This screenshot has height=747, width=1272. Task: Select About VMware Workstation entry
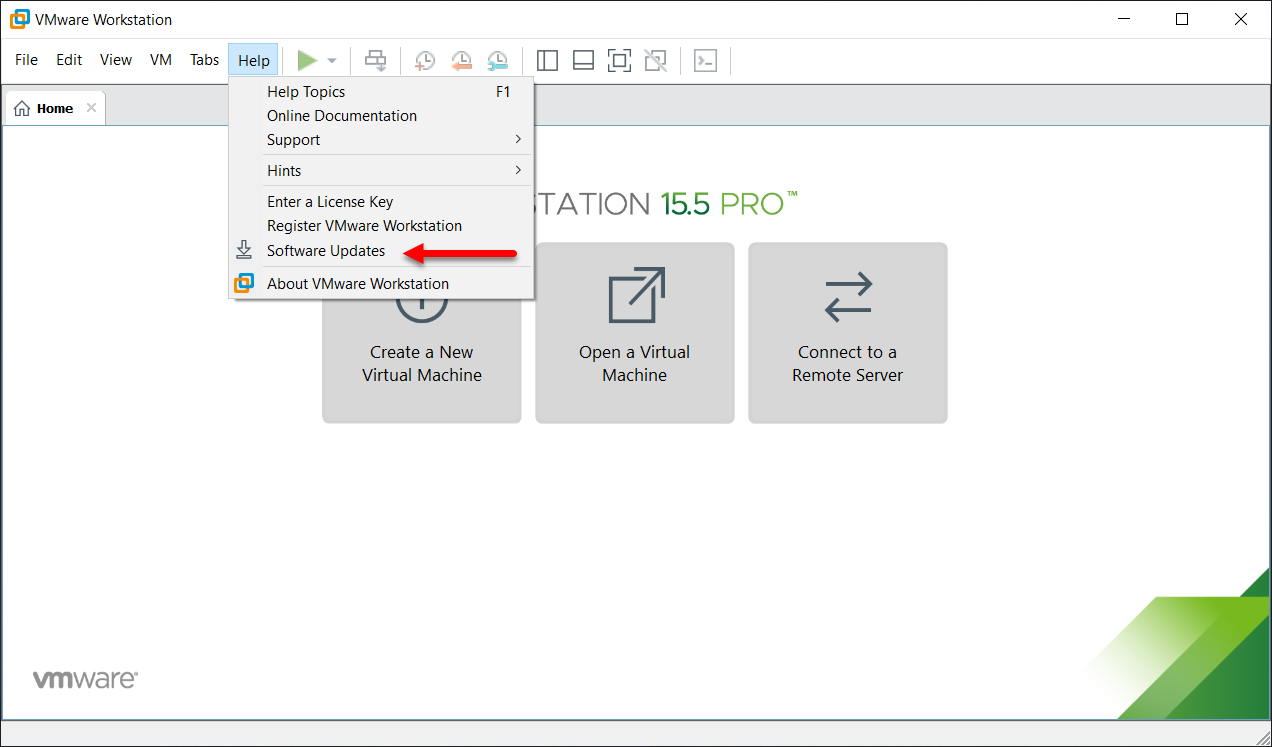381,284
